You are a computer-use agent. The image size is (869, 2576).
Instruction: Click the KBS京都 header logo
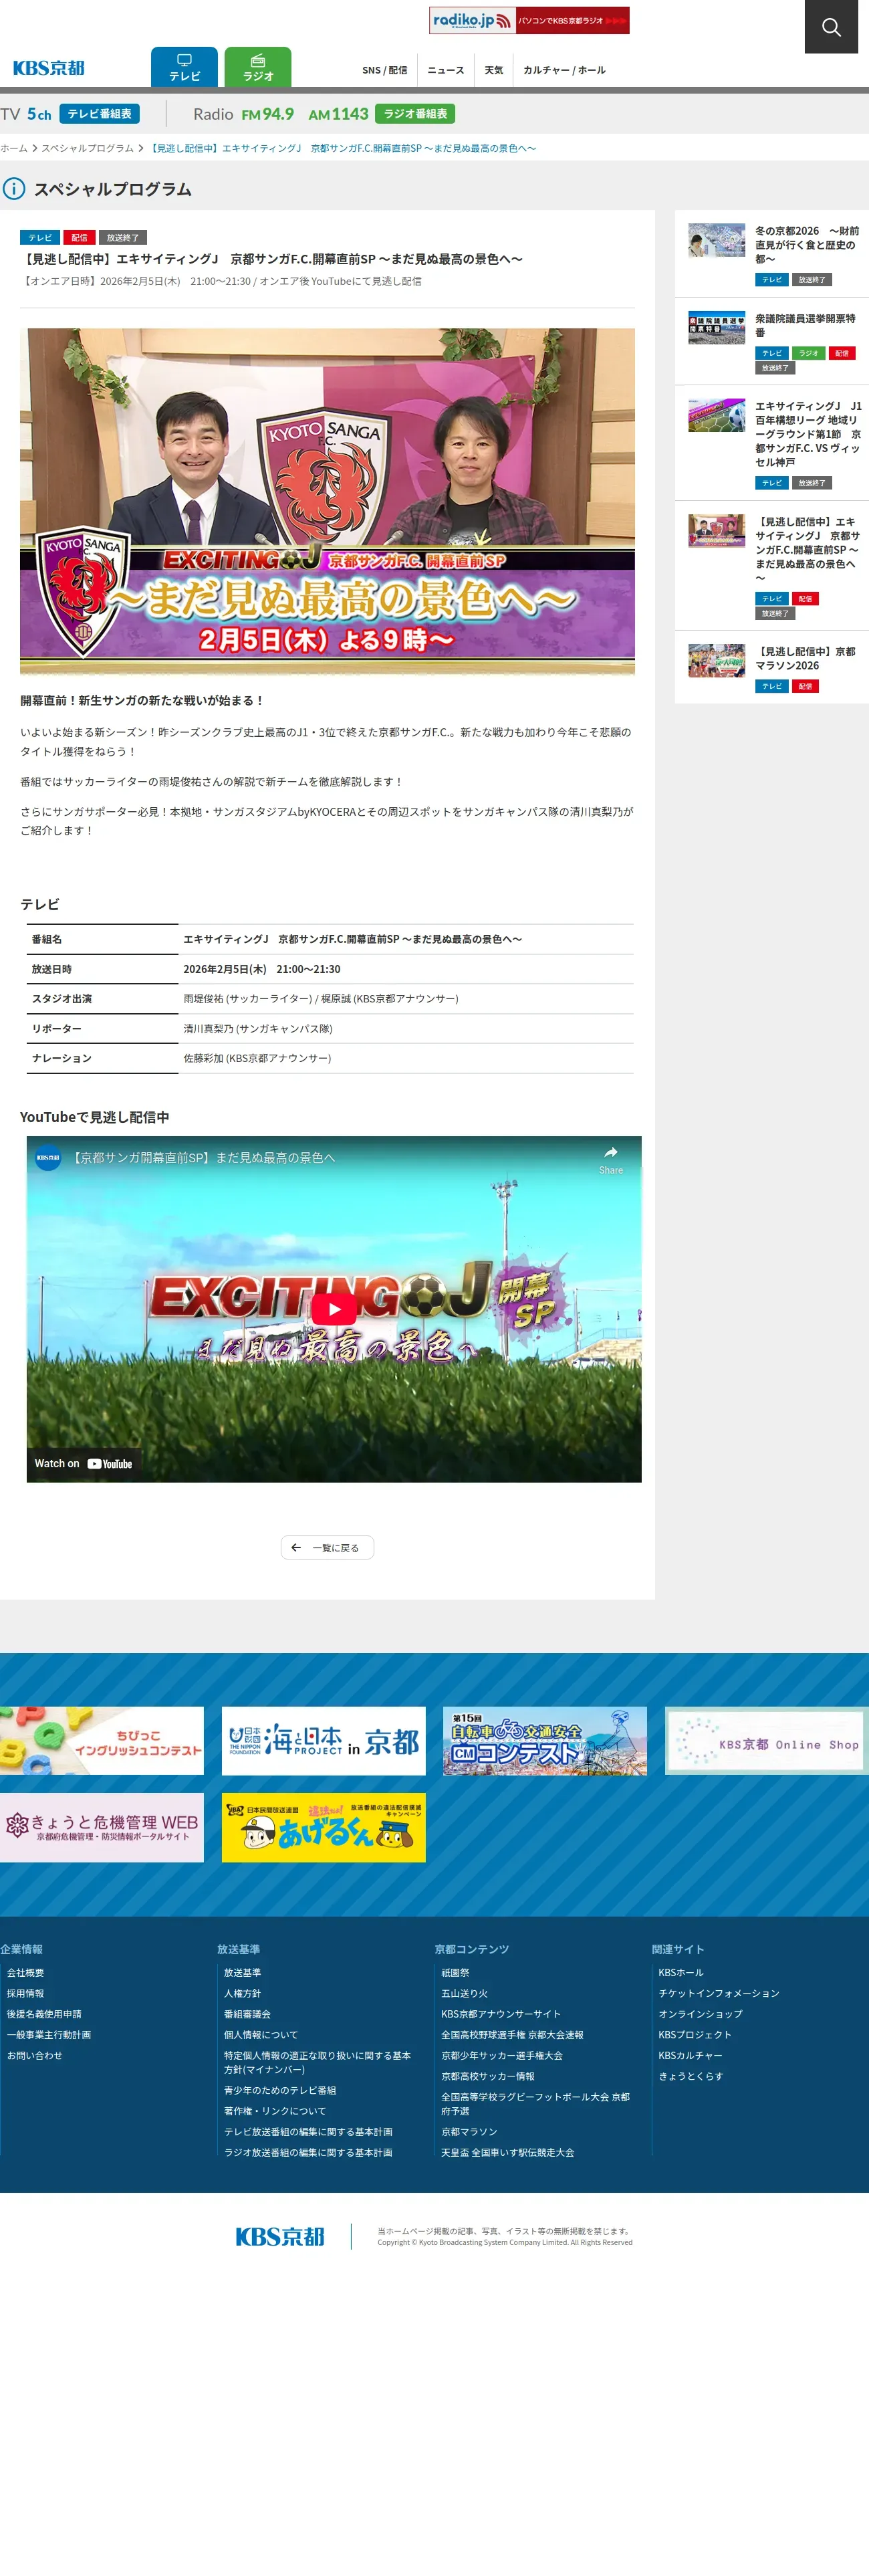pos(49,68)
